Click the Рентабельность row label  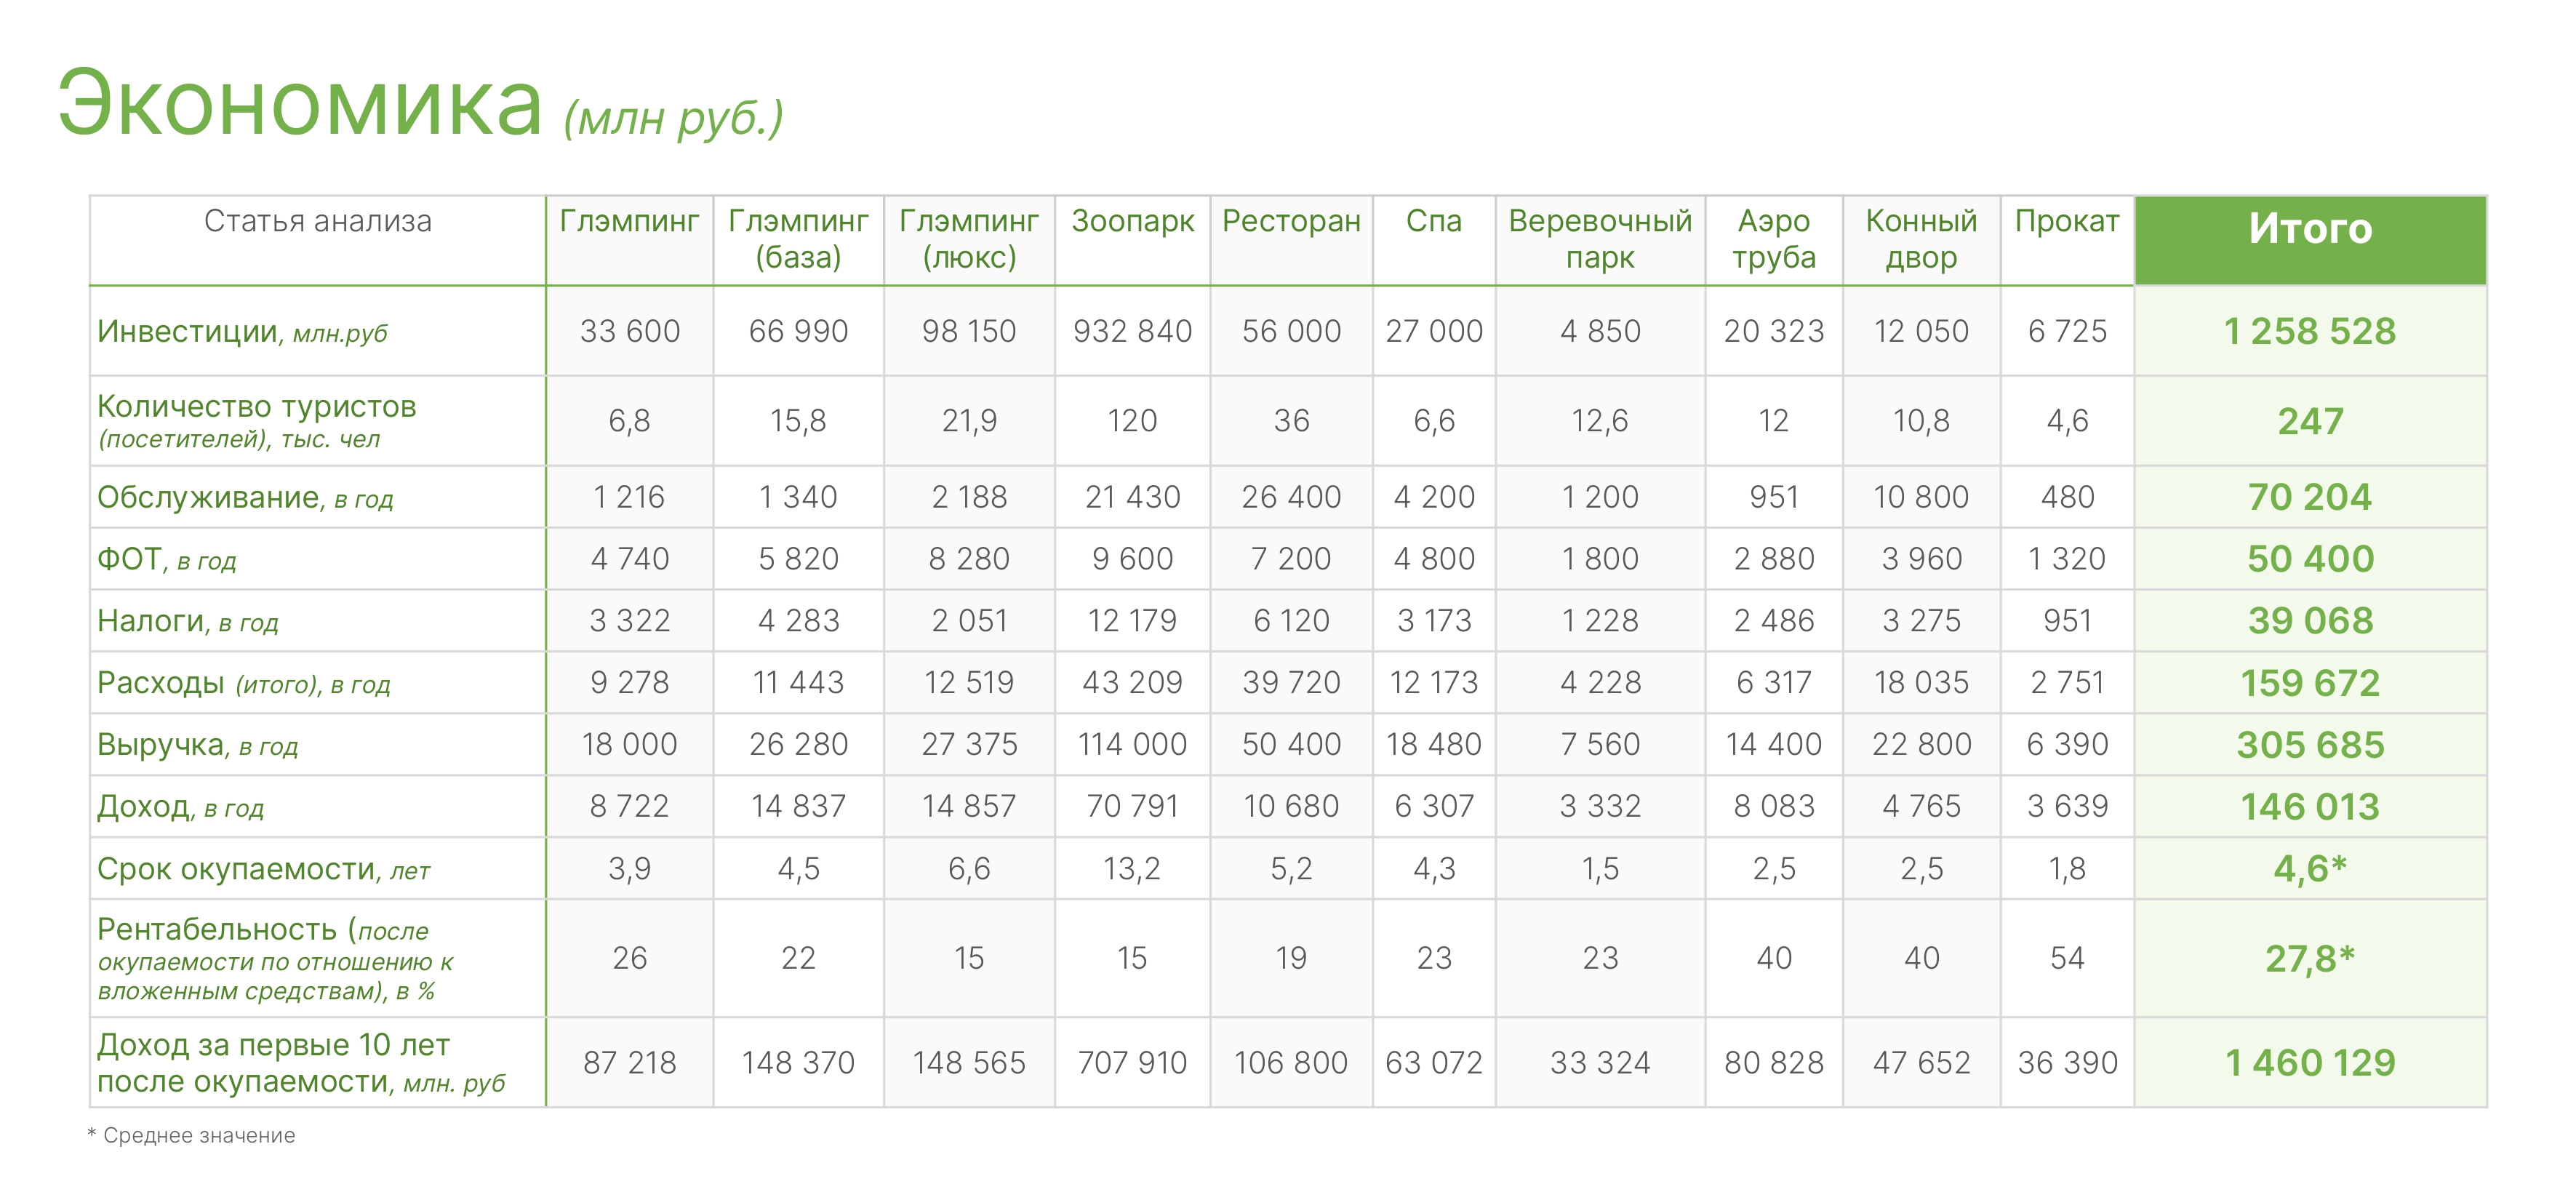275,959
